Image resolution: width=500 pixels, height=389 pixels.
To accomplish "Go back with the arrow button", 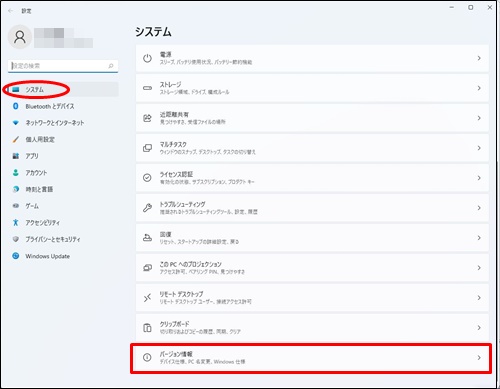I will 11,11.
